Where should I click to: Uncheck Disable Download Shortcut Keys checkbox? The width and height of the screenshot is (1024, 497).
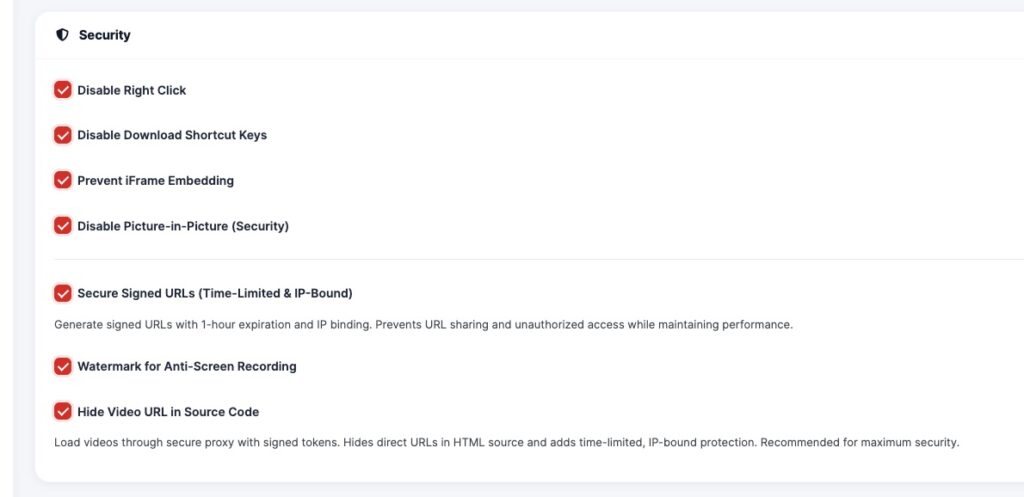(63, 135)
